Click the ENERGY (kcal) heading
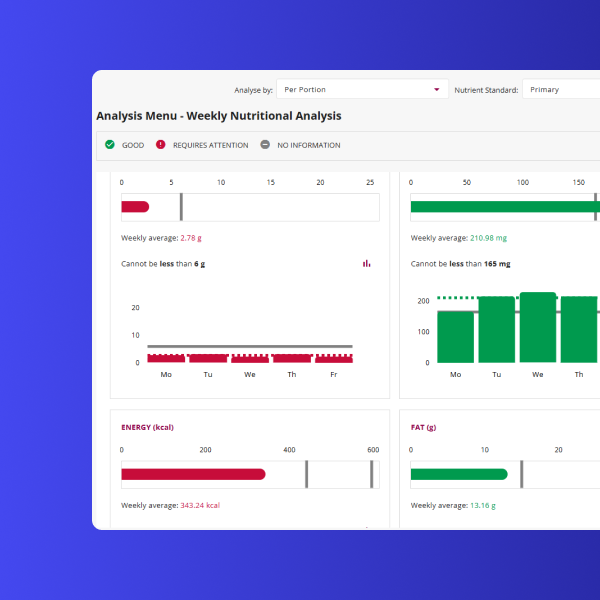 click(x=147, y=427)
